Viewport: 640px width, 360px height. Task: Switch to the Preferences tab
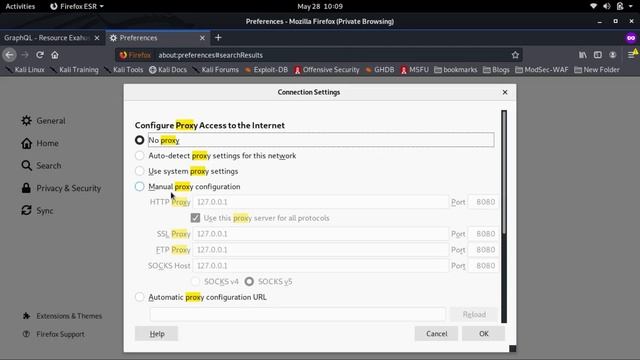[x=157, y=38]
